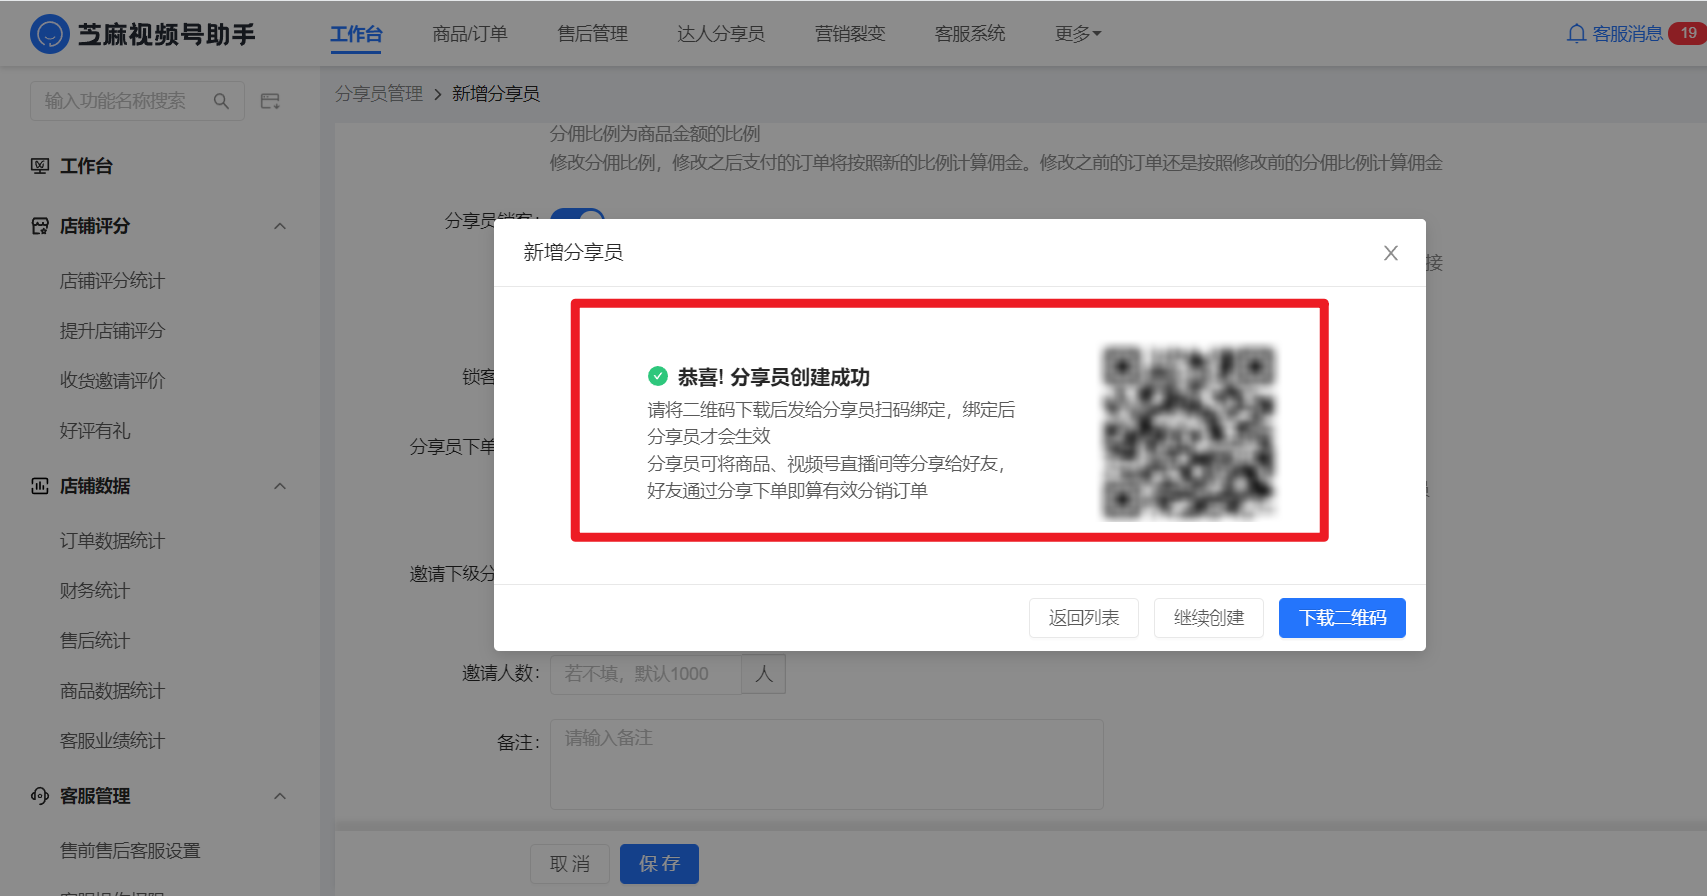The width and height of the screenshot is (1707, 896).
Task: Open 财务统计 in sidebar
Action: point(95,591)
